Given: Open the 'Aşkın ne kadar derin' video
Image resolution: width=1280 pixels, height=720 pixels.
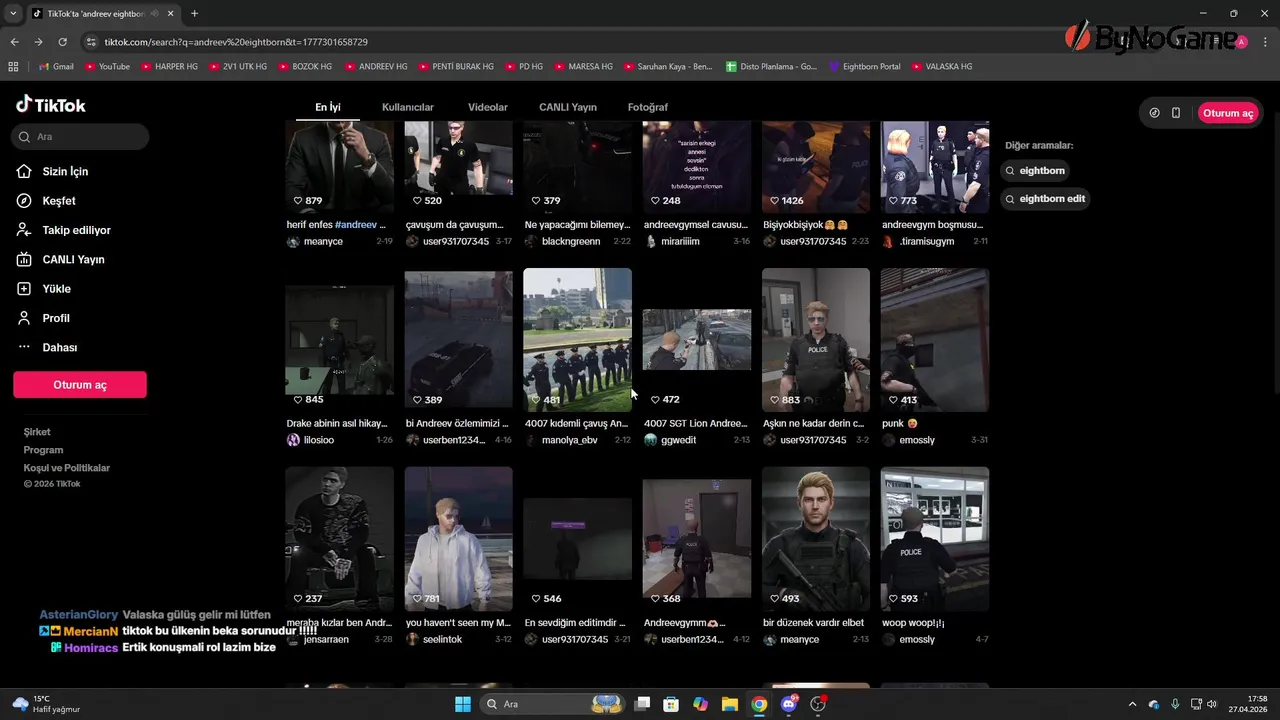Looking at the screenshot, I should click(x=816, y=340).
